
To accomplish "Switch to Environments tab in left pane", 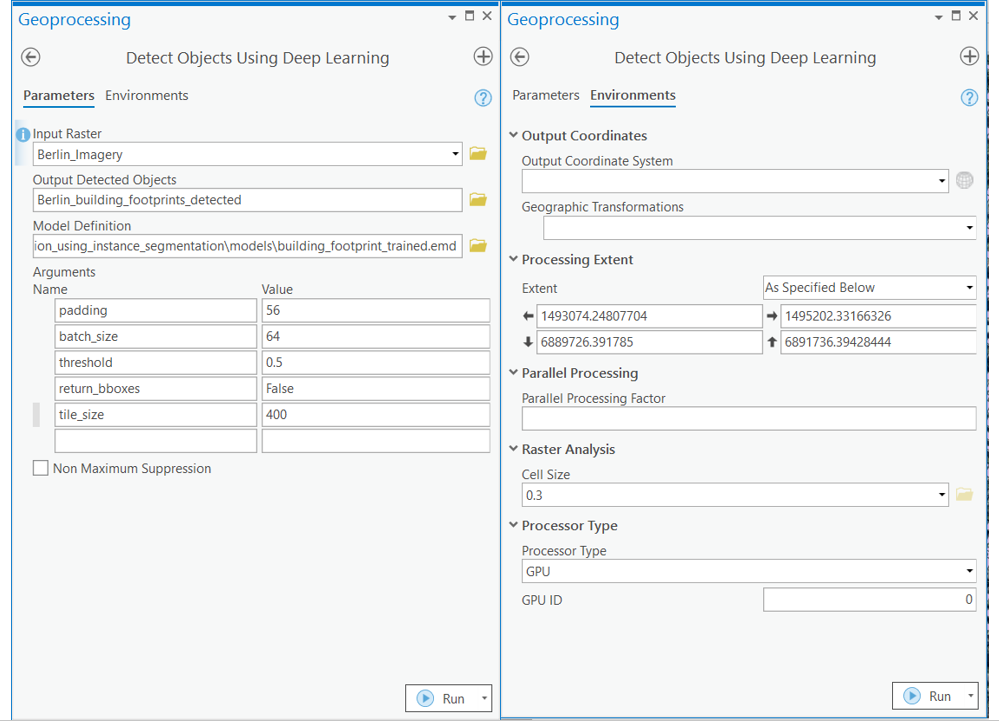I will point(147,96).
